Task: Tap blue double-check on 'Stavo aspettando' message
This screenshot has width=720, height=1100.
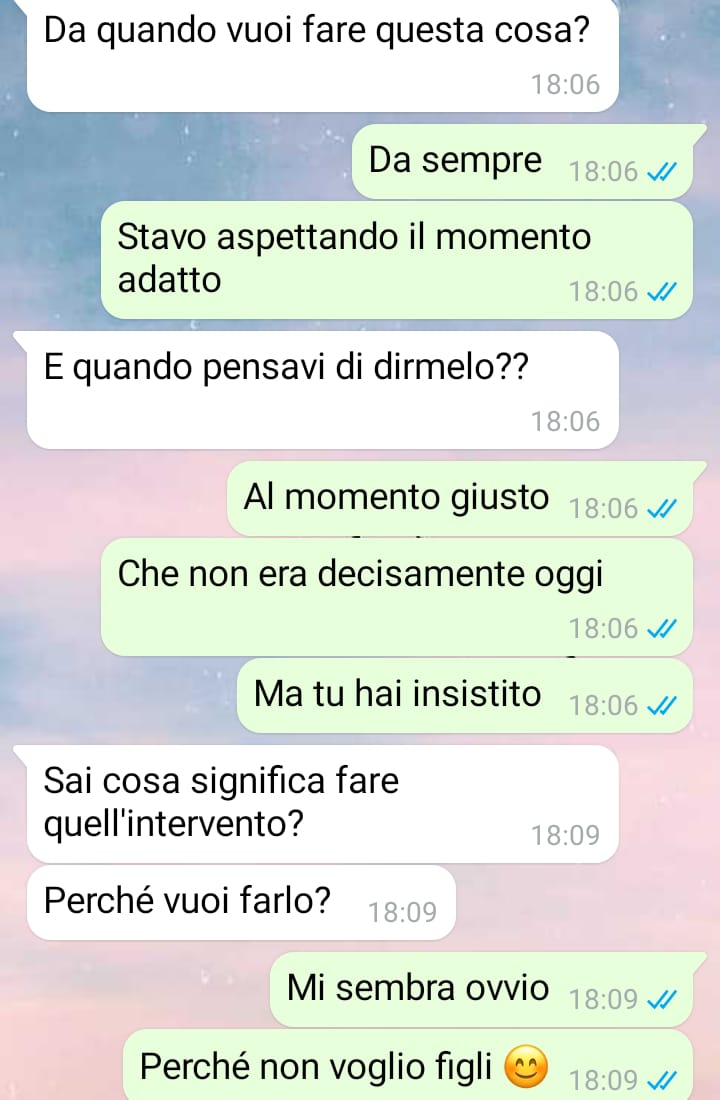Action: coord(662,291)
